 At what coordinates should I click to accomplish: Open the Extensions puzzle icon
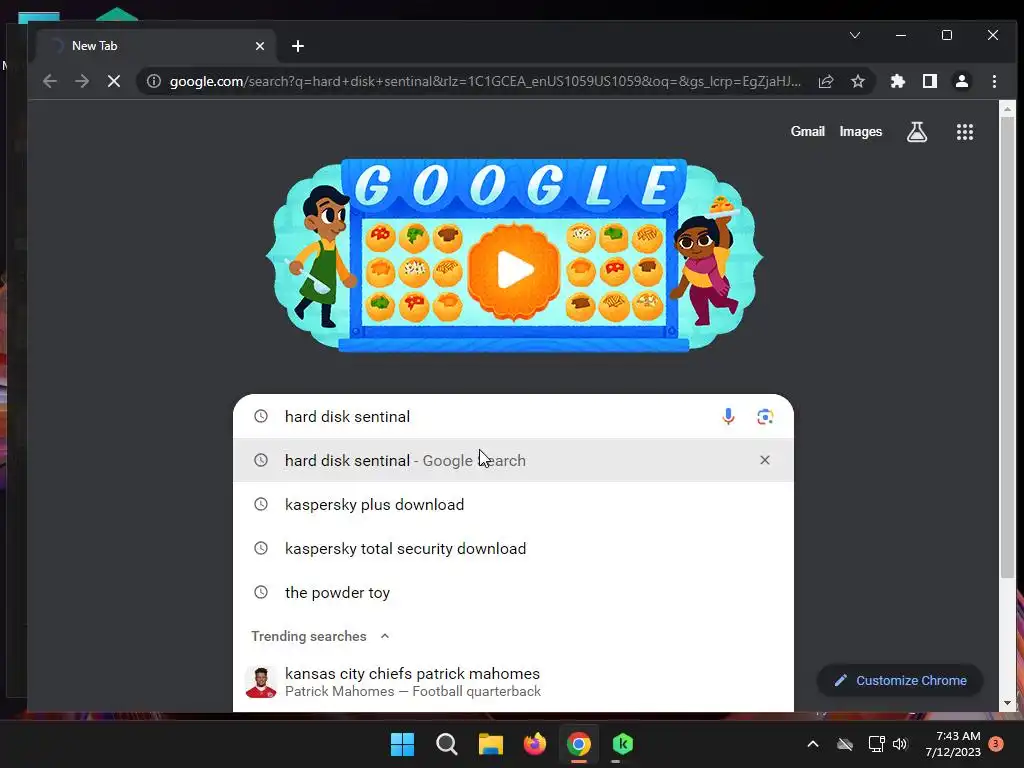click(x=898, y=81)
